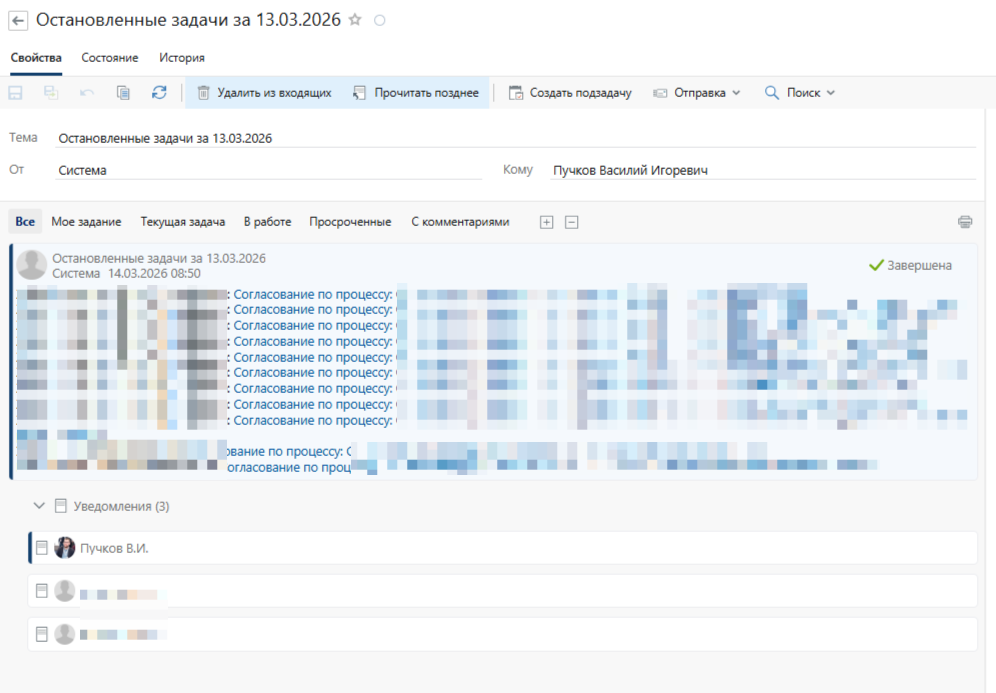
Task: Click Пучков В.И. avatar picture
Action: (65, 548)
